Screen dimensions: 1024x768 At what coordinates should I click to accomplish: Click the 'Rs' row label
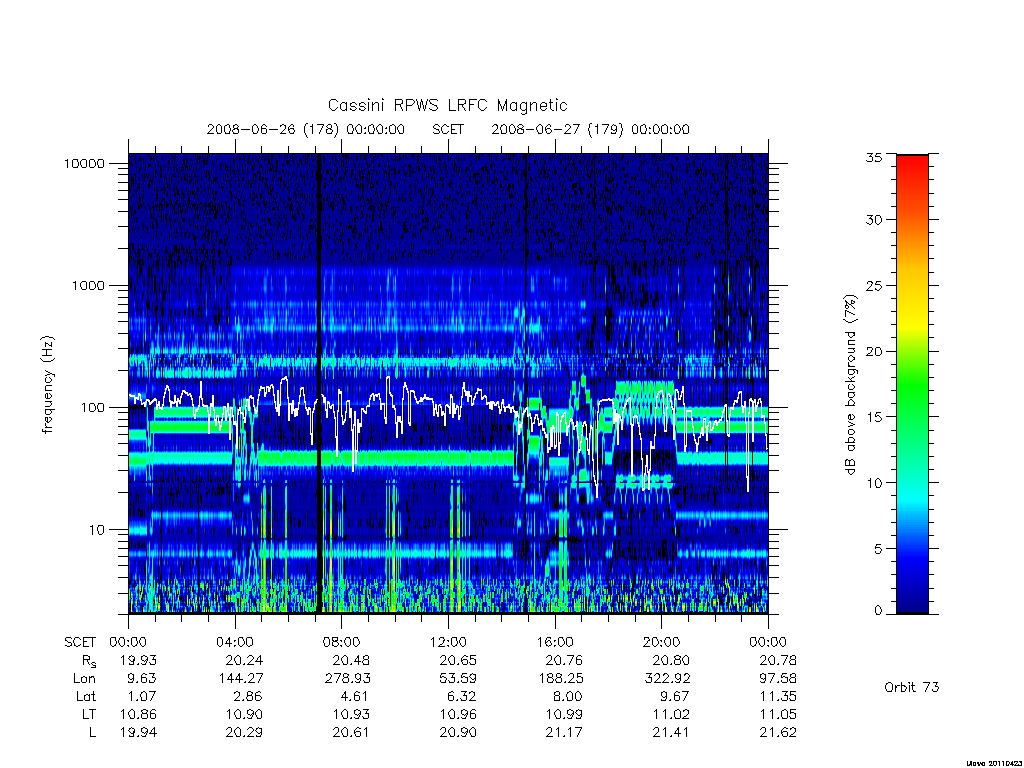tap(88, 662)
